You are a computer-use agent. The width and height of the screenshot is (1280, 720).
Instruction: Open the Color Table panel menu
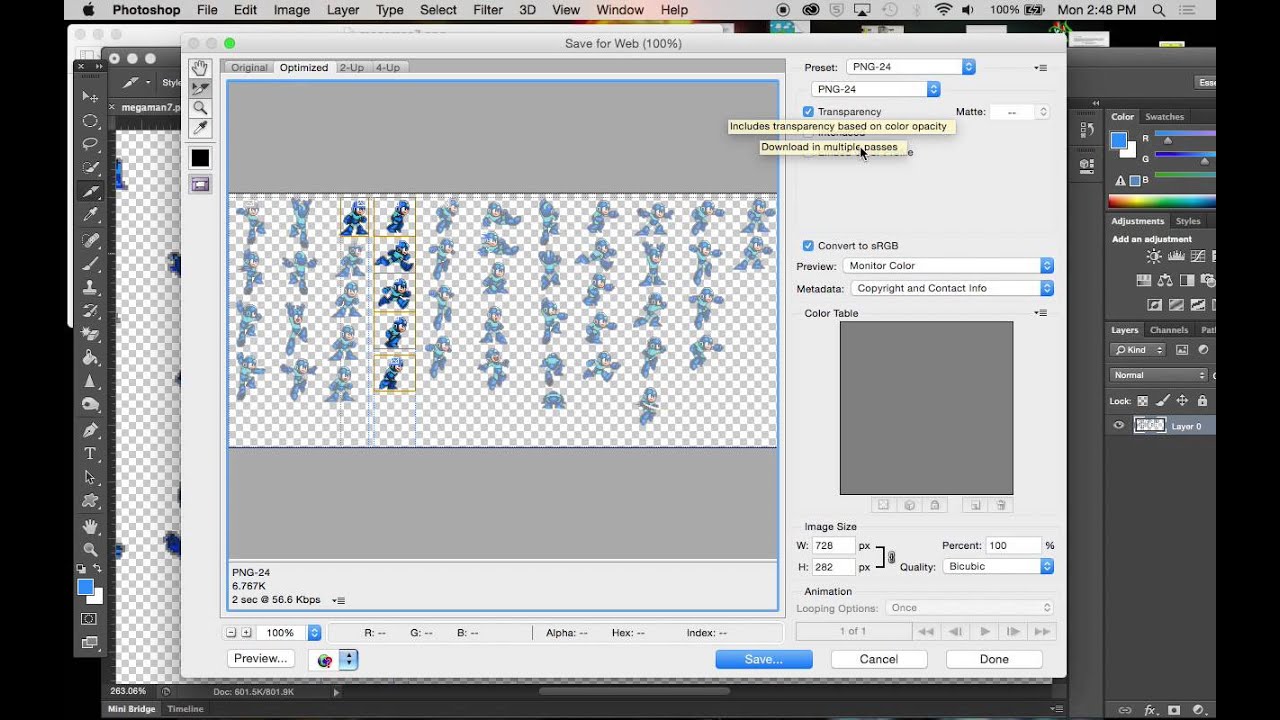(x=1041, y=313)
